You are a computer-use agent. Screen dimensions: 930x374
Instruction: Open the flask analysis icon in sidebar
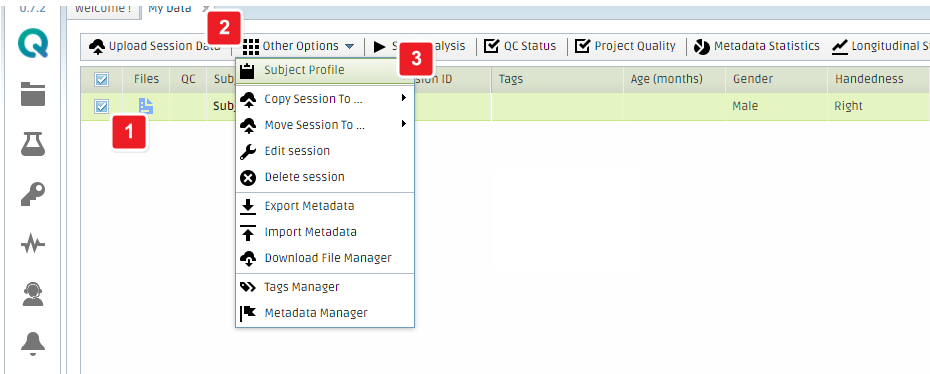click(x=33, y=144)
